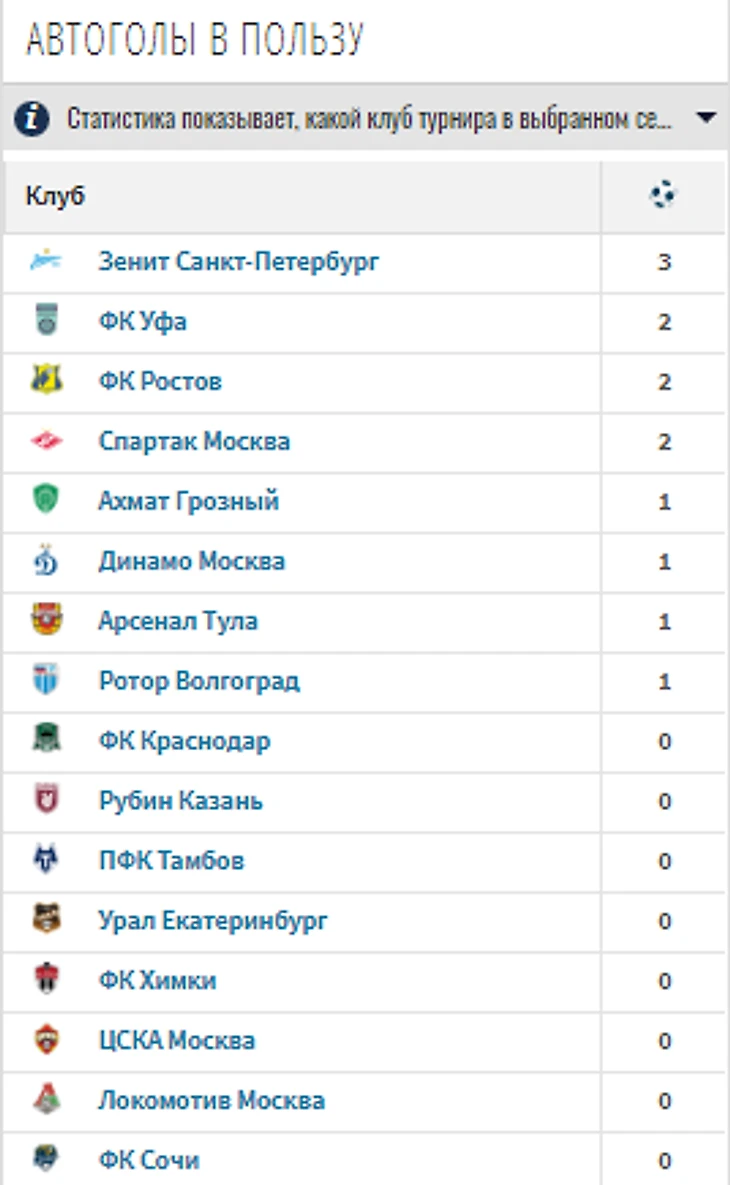Screen dimensions: 730x1185
Task: Sort by the Клуб column header
Action: [55, 196]
